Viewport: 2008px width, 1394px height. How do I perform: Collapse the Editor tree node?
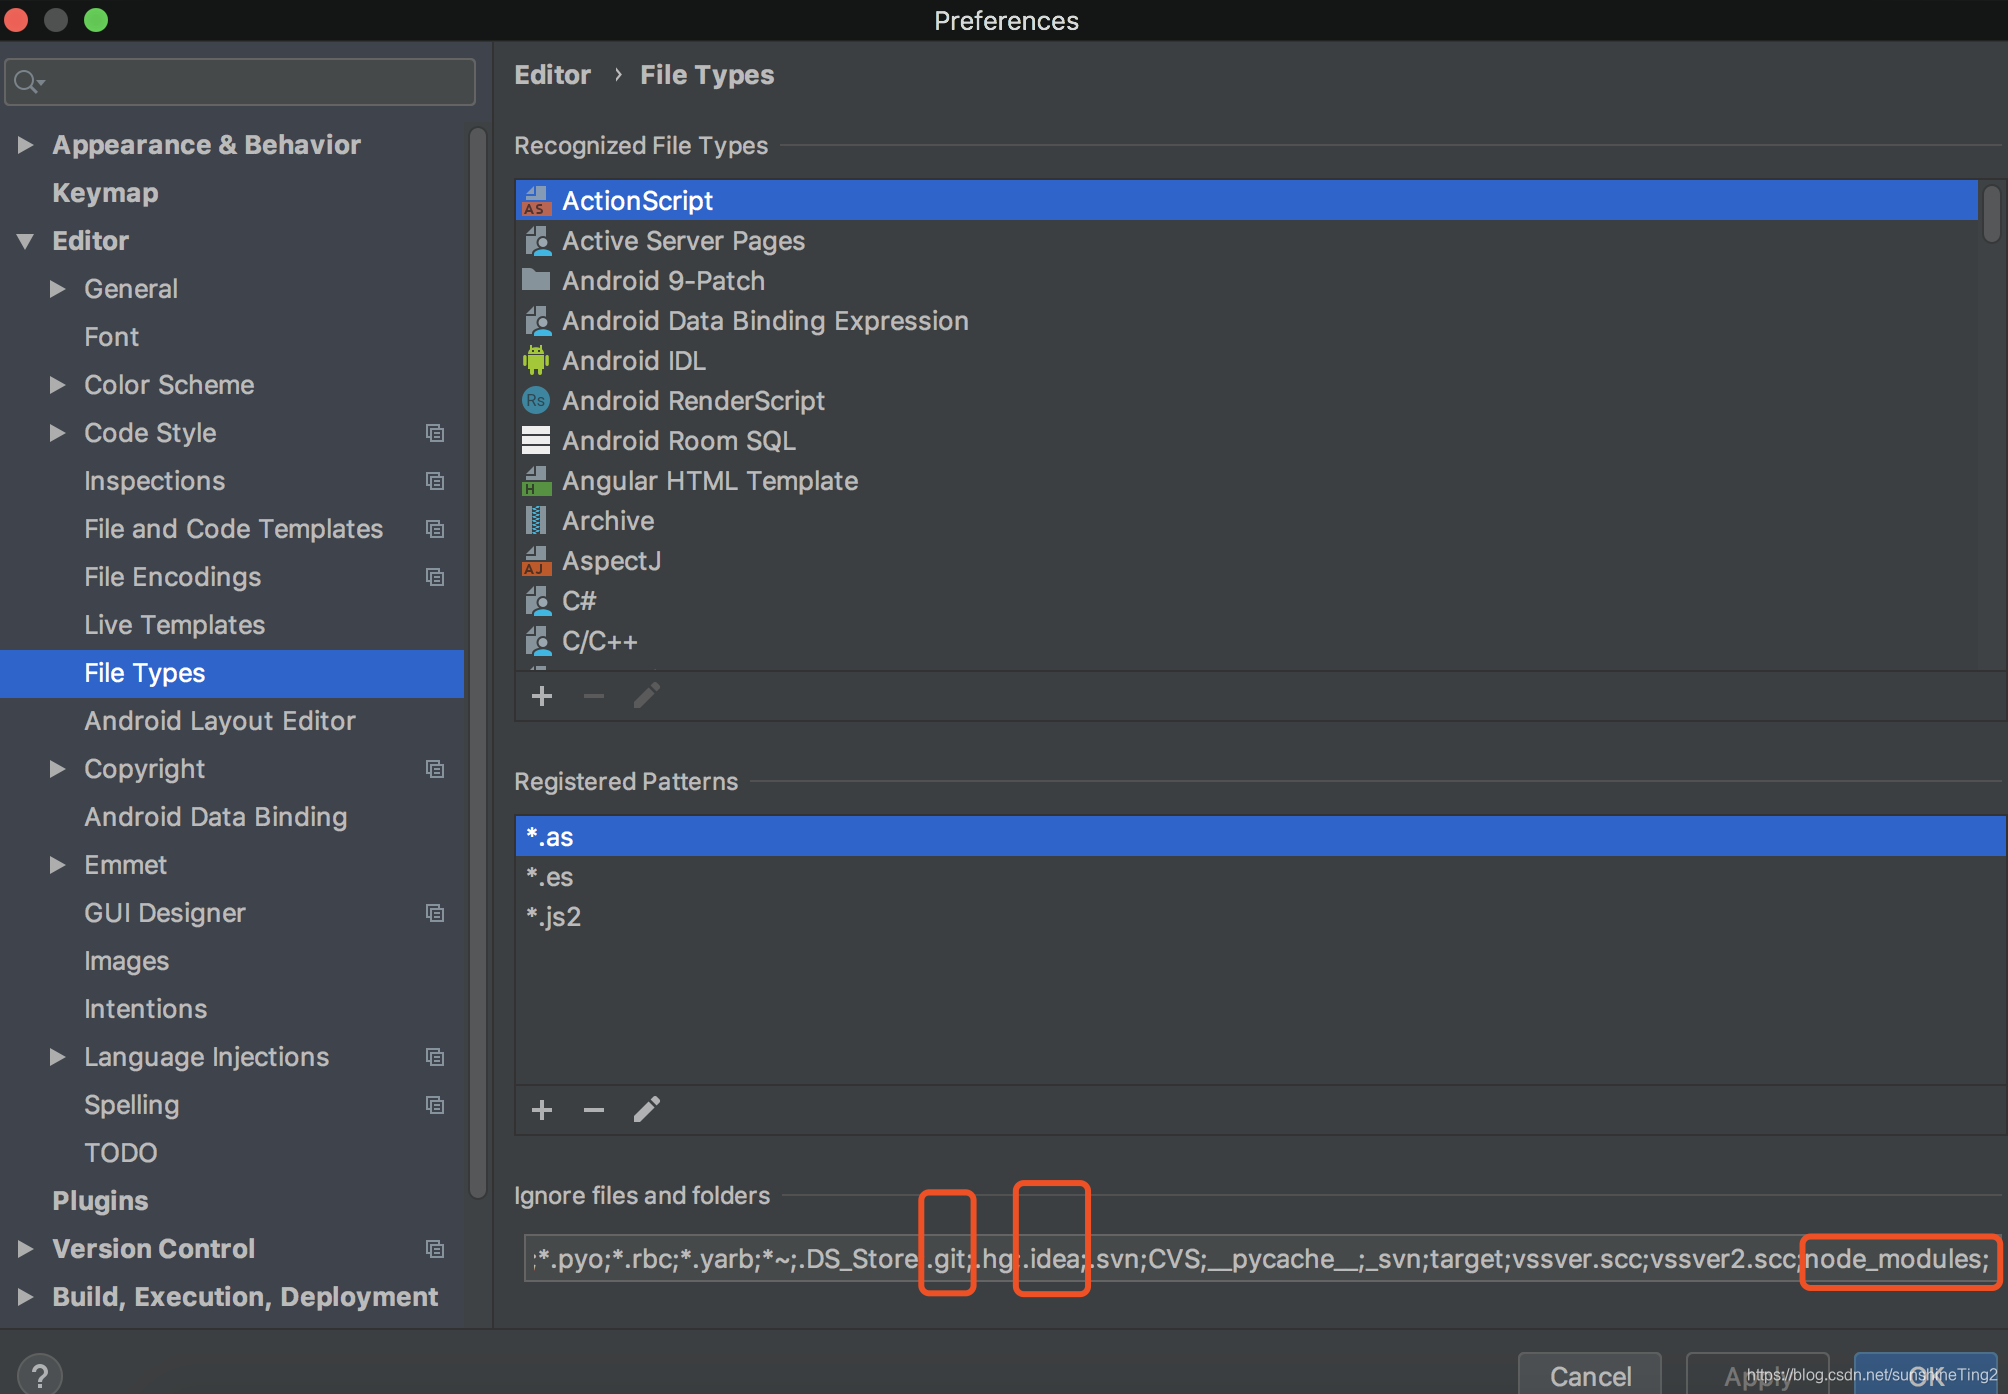click(26, 241)
